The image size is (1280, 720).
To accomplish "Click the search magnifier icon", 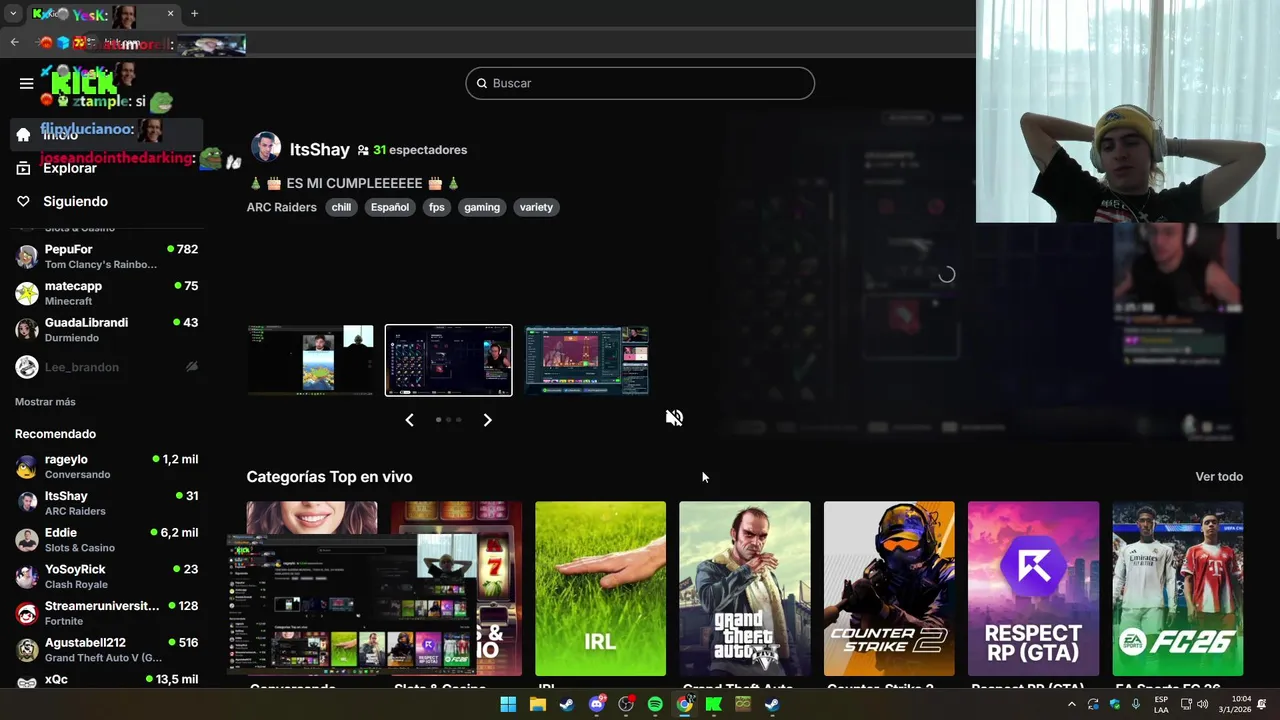I will coord(481,83).
